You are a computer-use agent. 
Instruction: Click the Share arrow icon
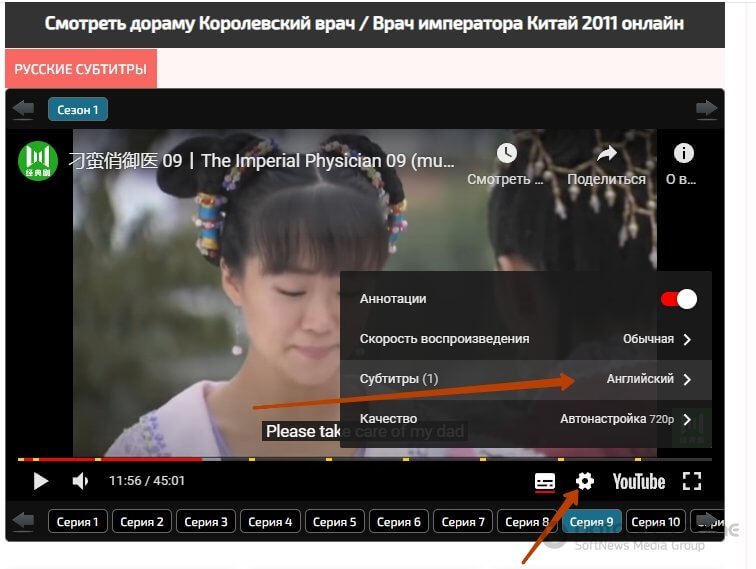click(x=607, y=153)
